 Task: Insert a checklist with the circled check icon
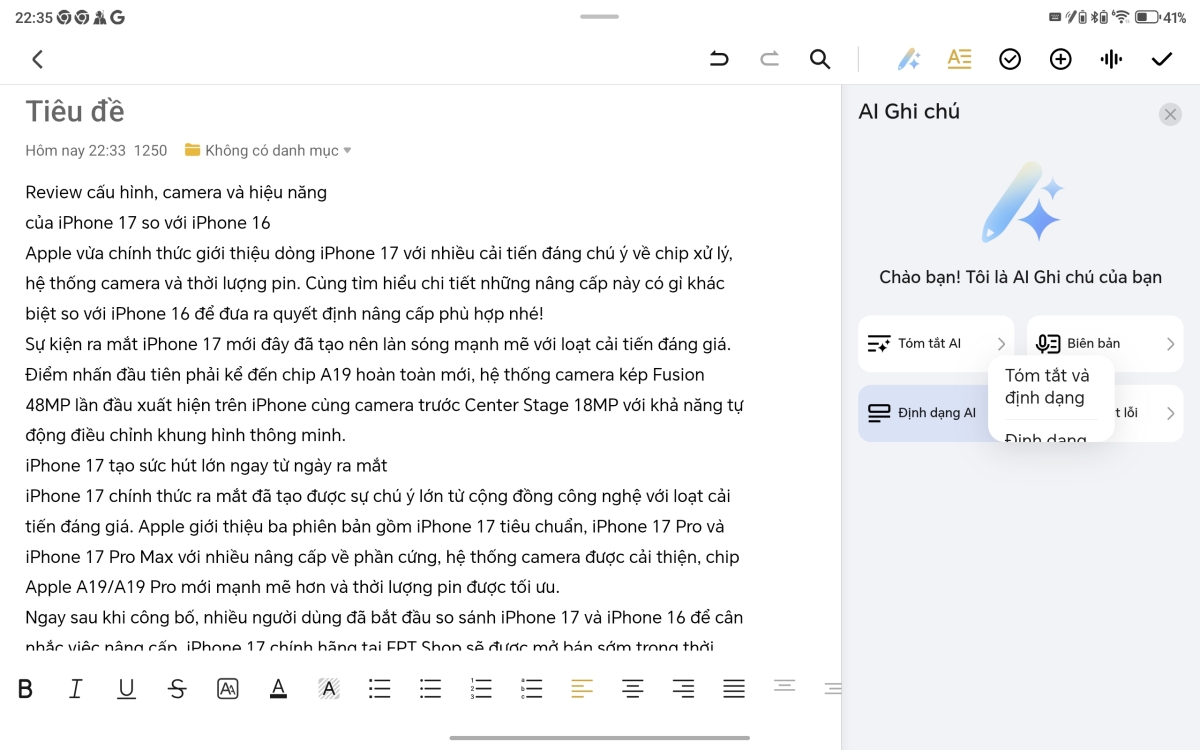pos(1010,59)
